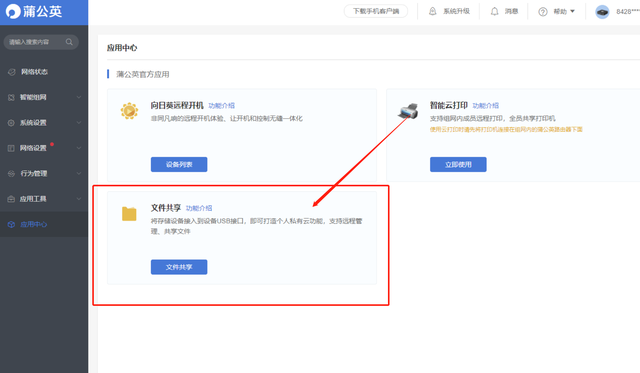Viewport: 640px width, 373px height.
Task: Click the account name 8428 text
Action: tap(628, 11)
